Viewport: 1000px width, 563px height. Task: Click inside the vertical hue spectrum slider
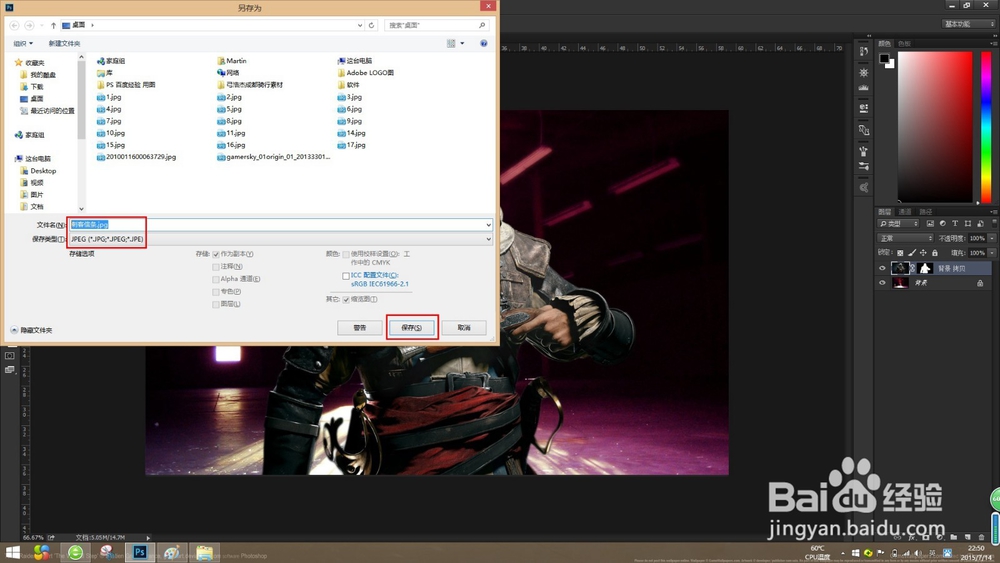coord(986,128)
